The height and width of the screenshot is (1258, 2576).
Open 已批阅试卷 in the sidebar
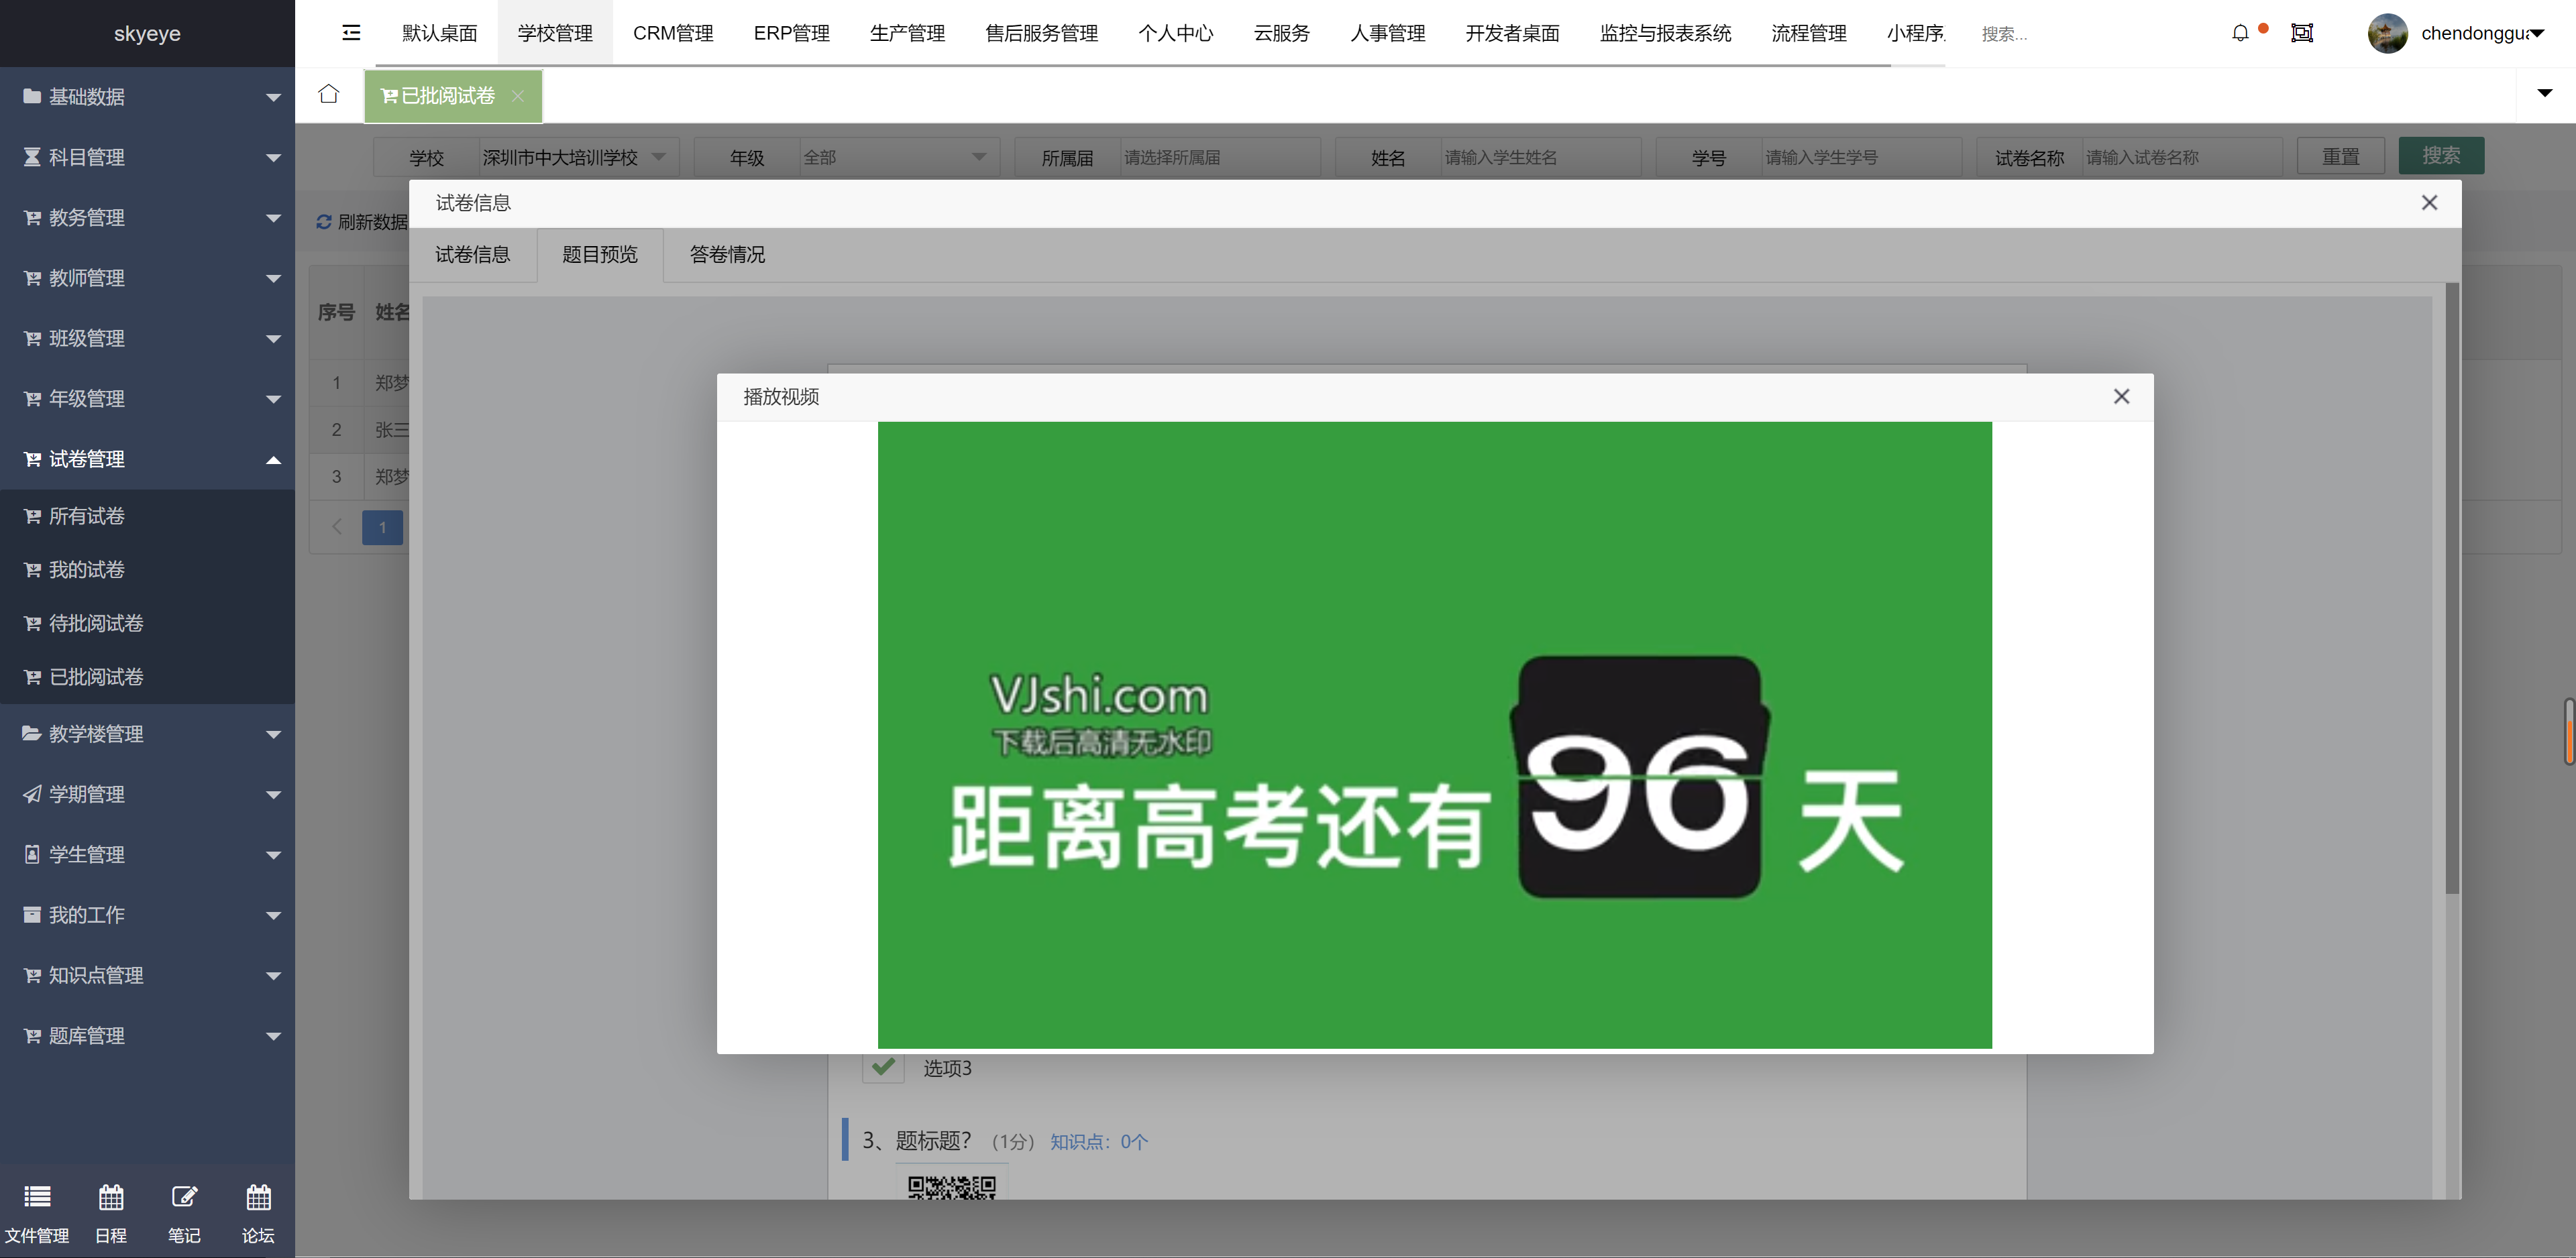147,677
